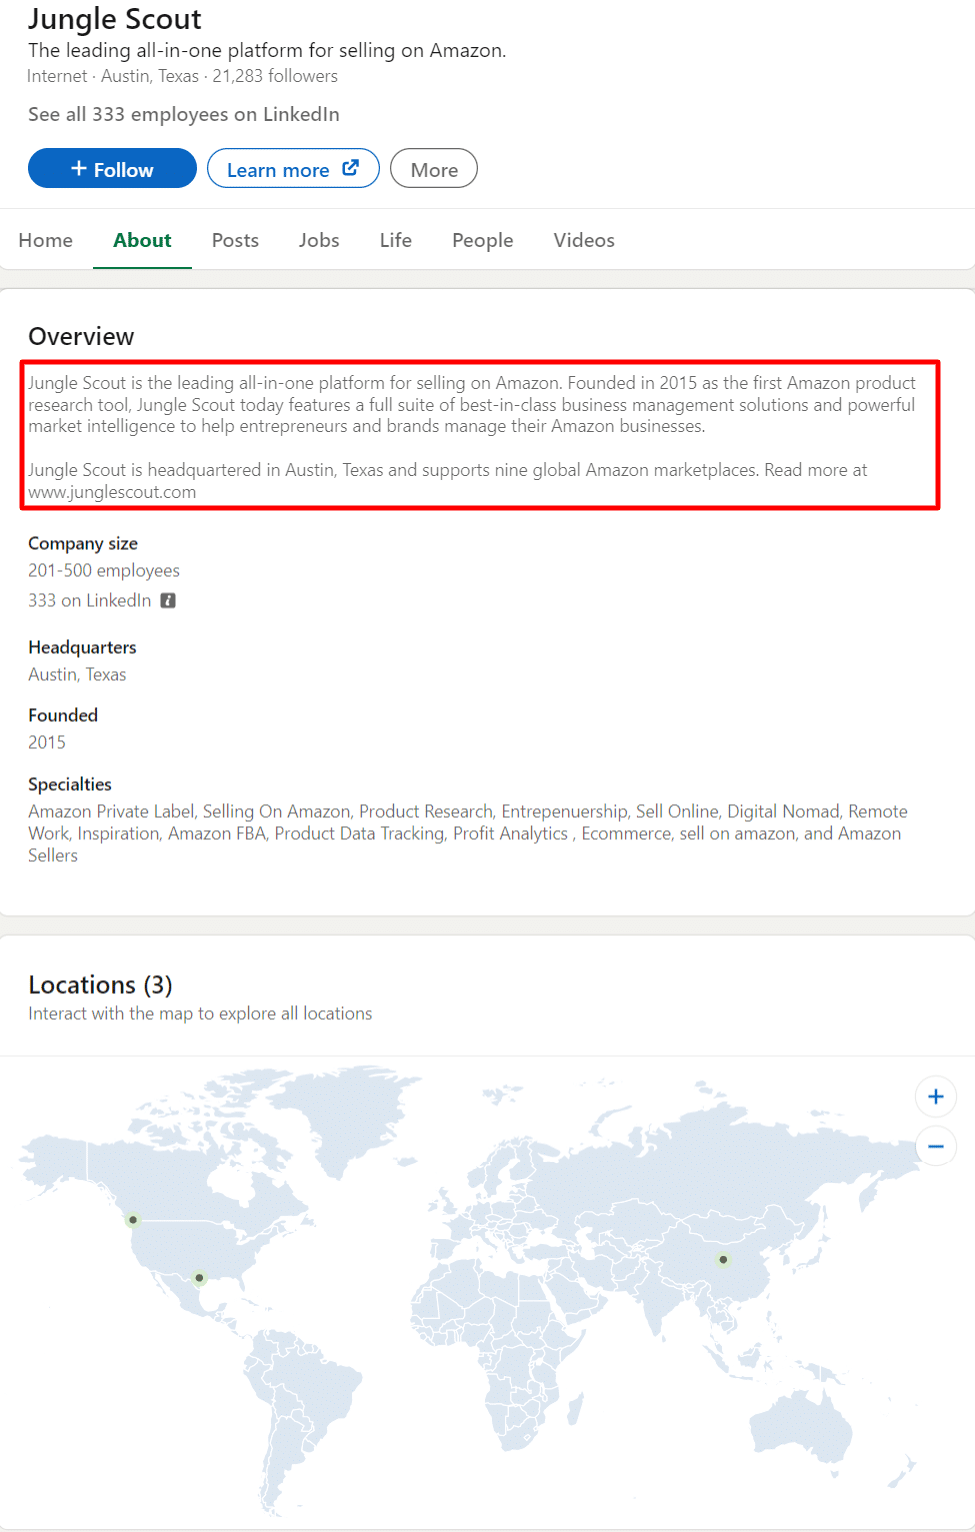Click the 201-500 employees text
Screen dimensions: 975x1532
tap(104, 570)
